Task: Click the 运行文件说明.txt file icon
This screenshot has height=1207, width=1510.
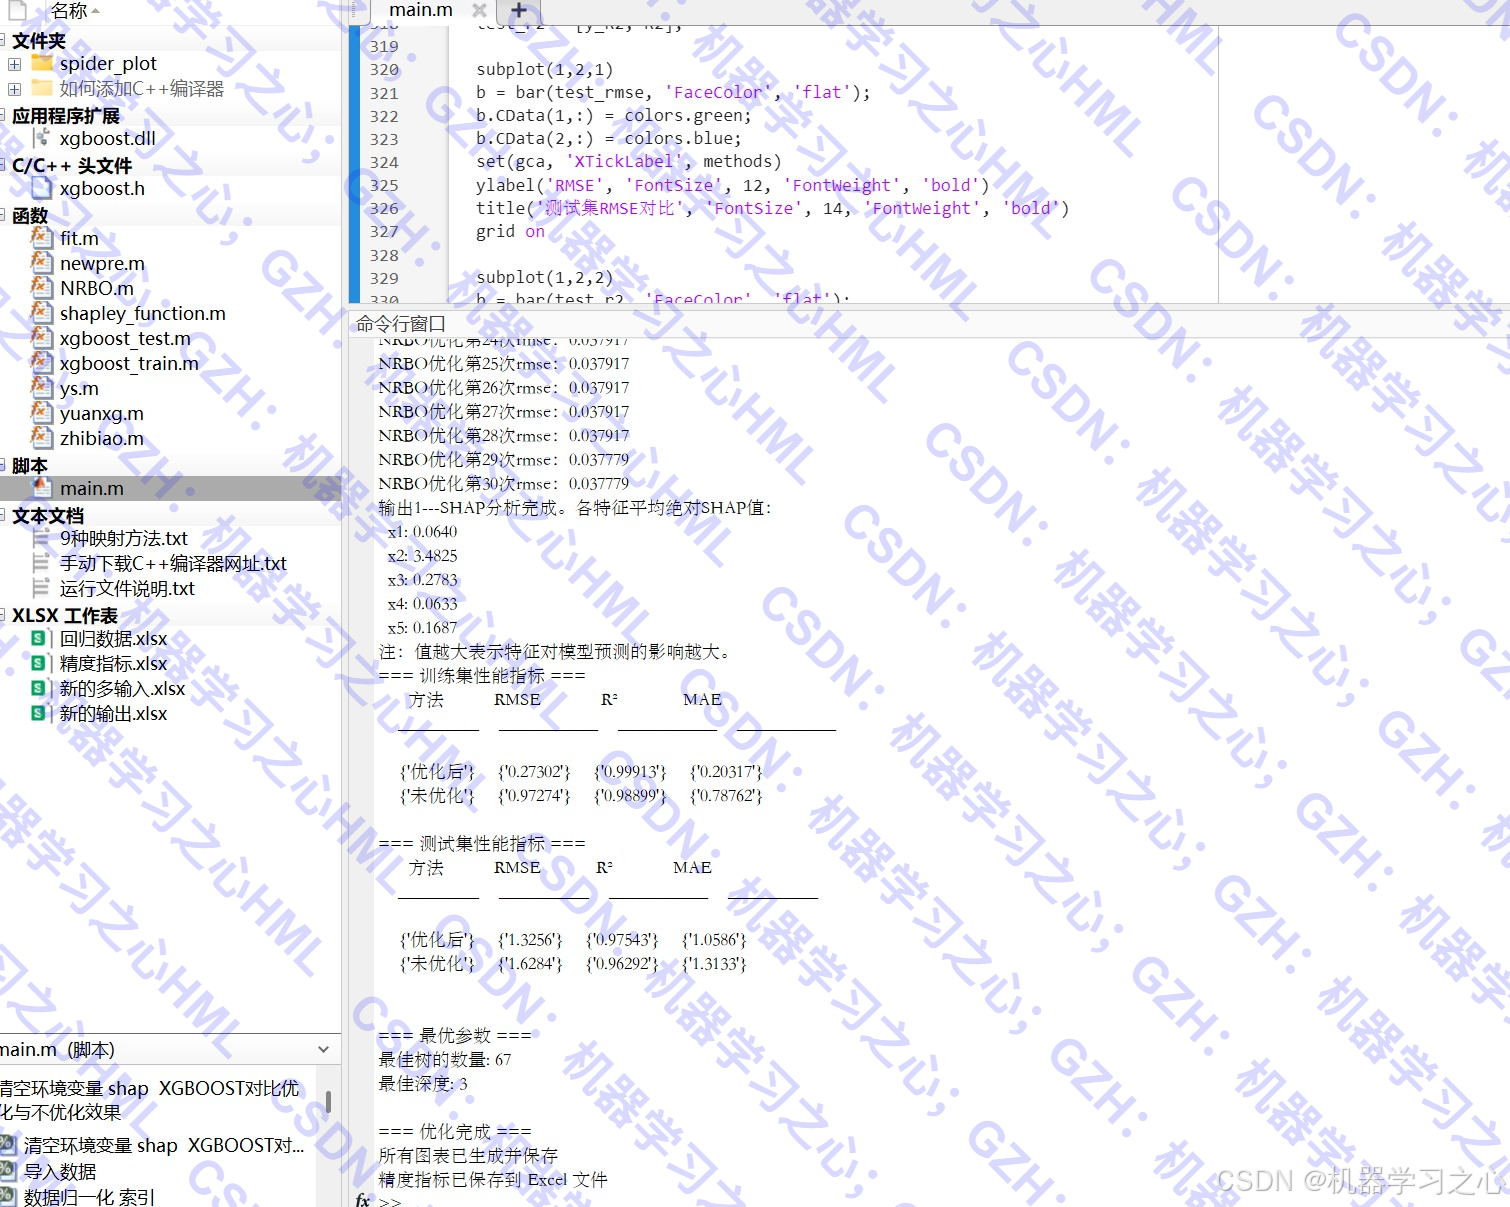Action: (x=41, y=588)
